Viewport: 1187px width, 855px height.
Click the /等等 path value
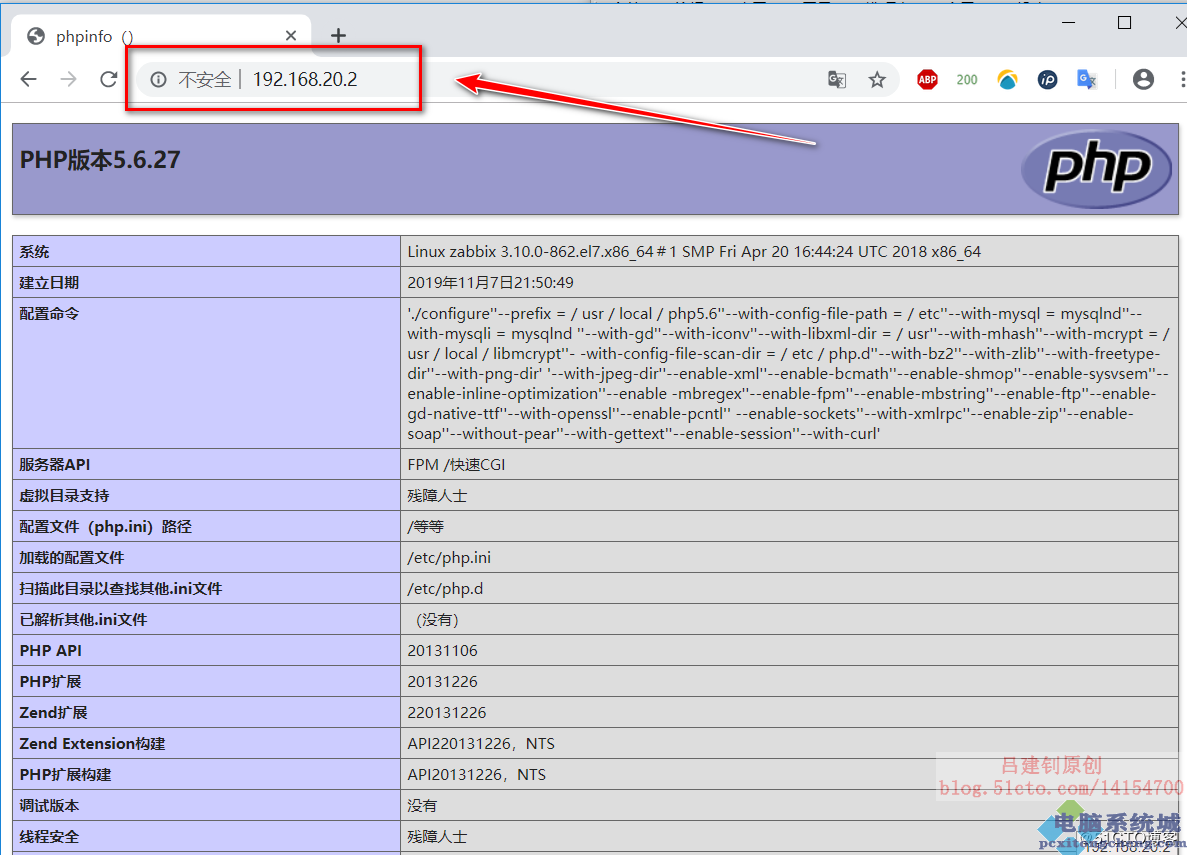tap(425, 526)
